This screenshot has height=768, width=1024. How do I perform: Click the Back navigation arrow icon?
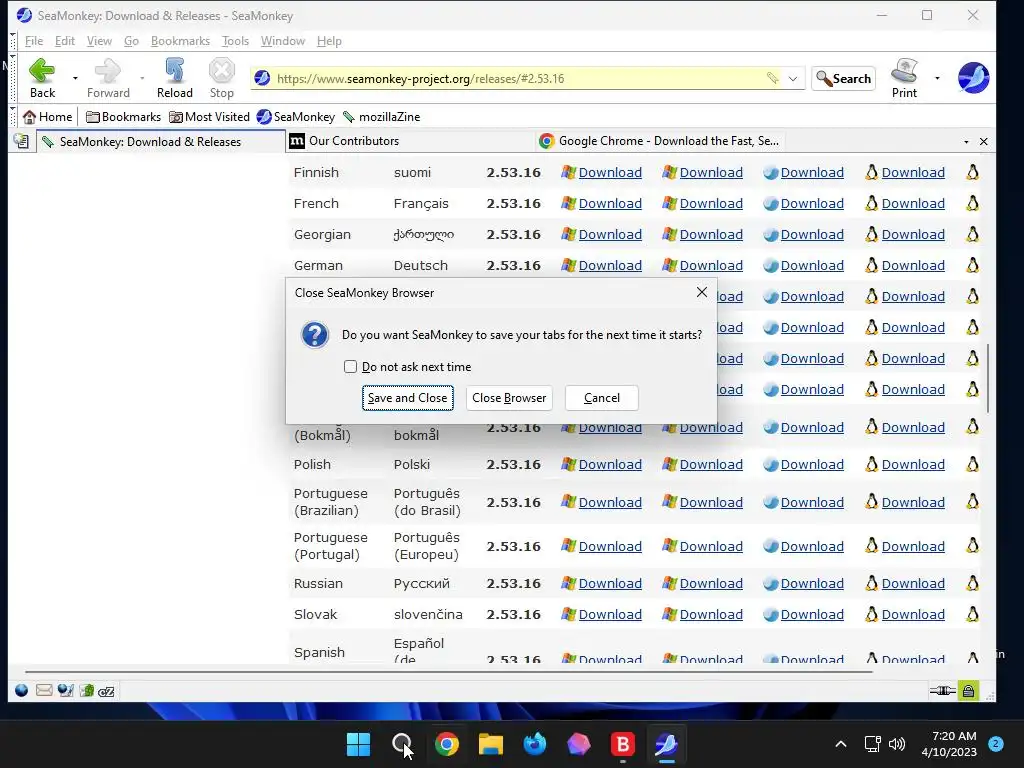tap(42, 71)
